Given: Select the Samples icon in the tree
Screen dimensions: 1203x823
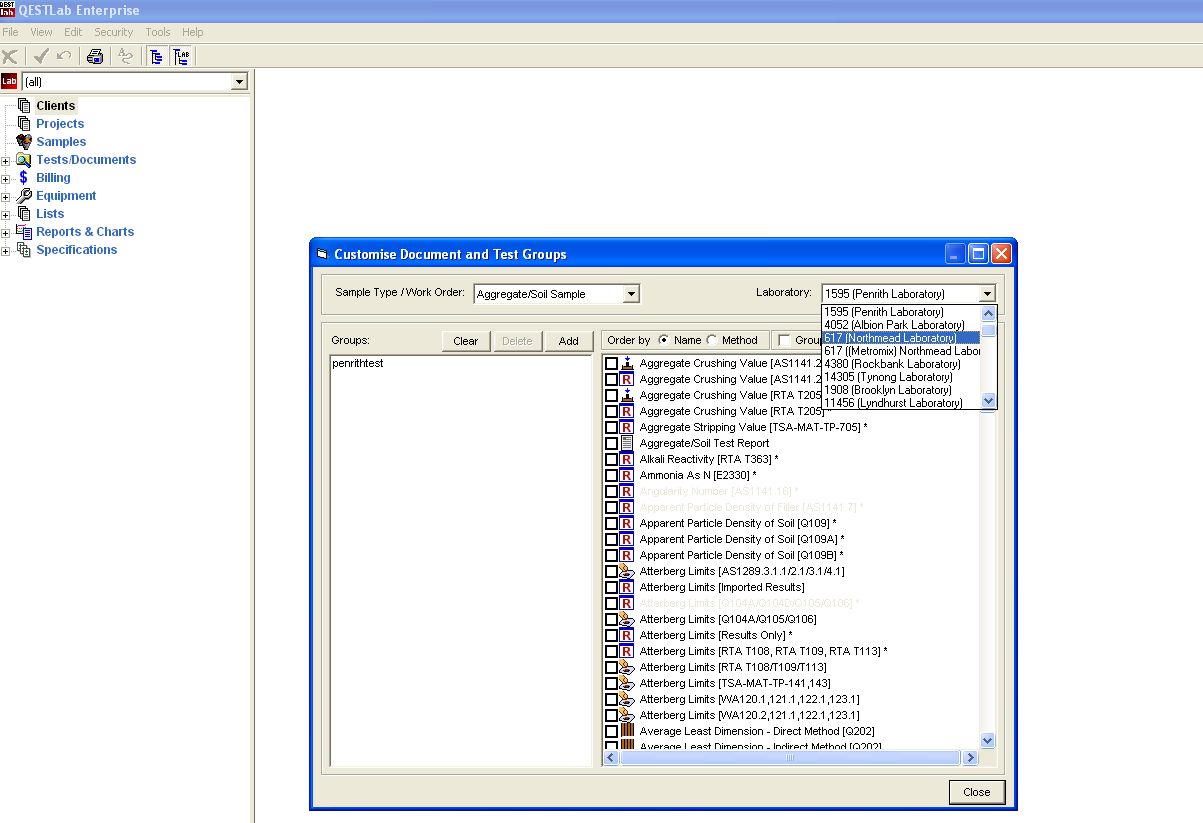Looking at the screenshot, I should [24, 142].
